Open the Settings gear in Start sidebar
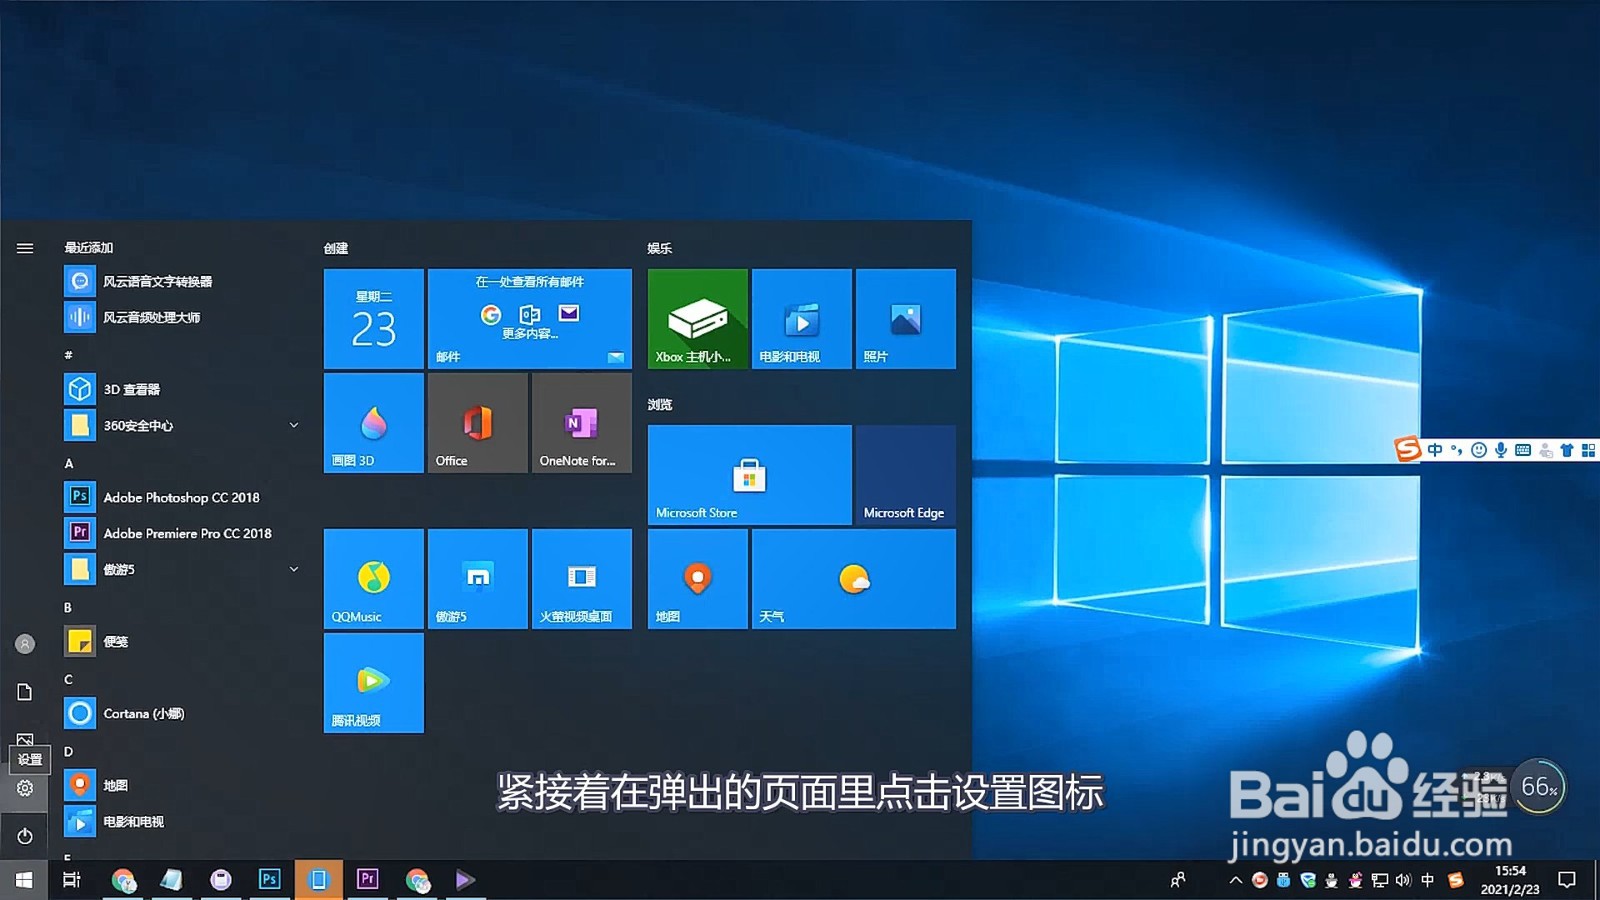This screenshot has width=1600, height=900. (25, 788)
